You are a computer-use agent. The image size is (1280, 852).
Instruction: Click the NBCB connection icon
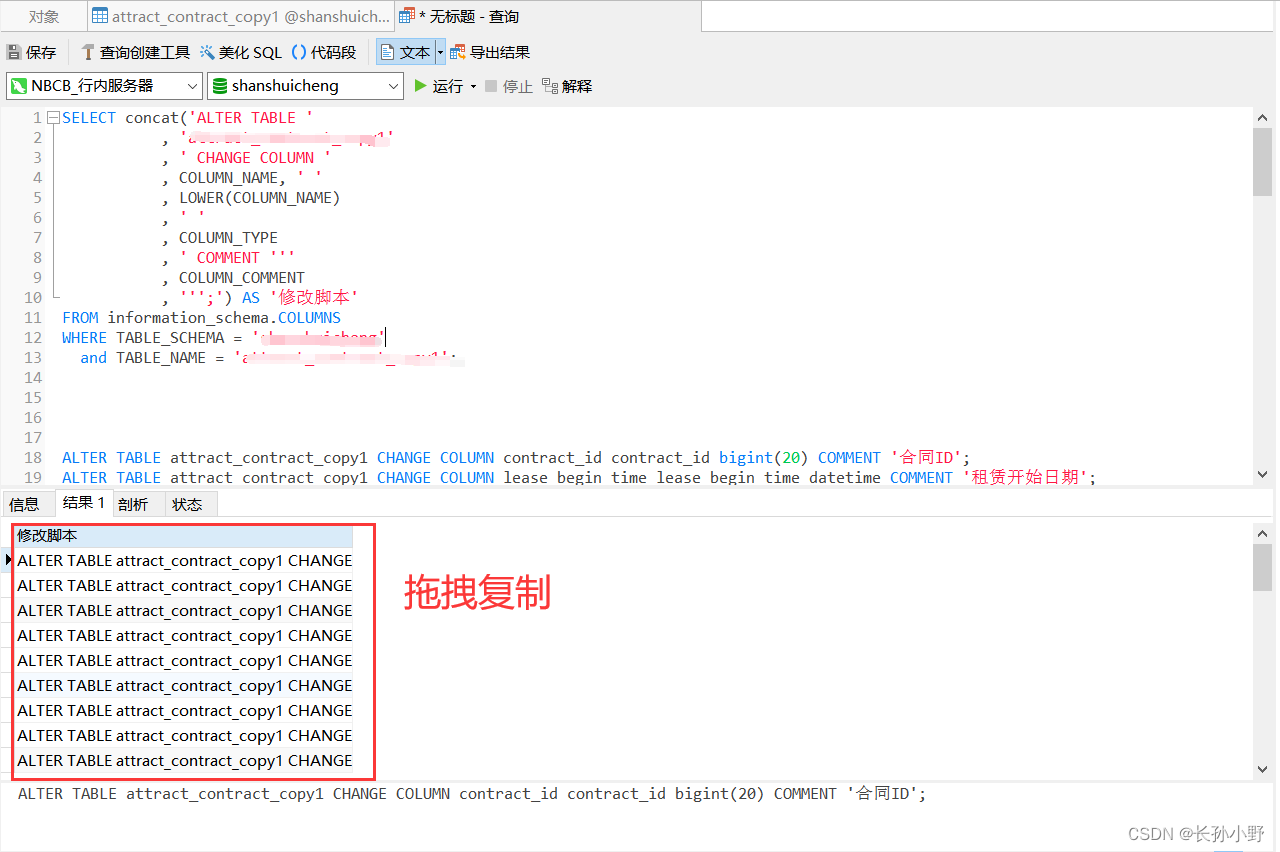(18, 86)
